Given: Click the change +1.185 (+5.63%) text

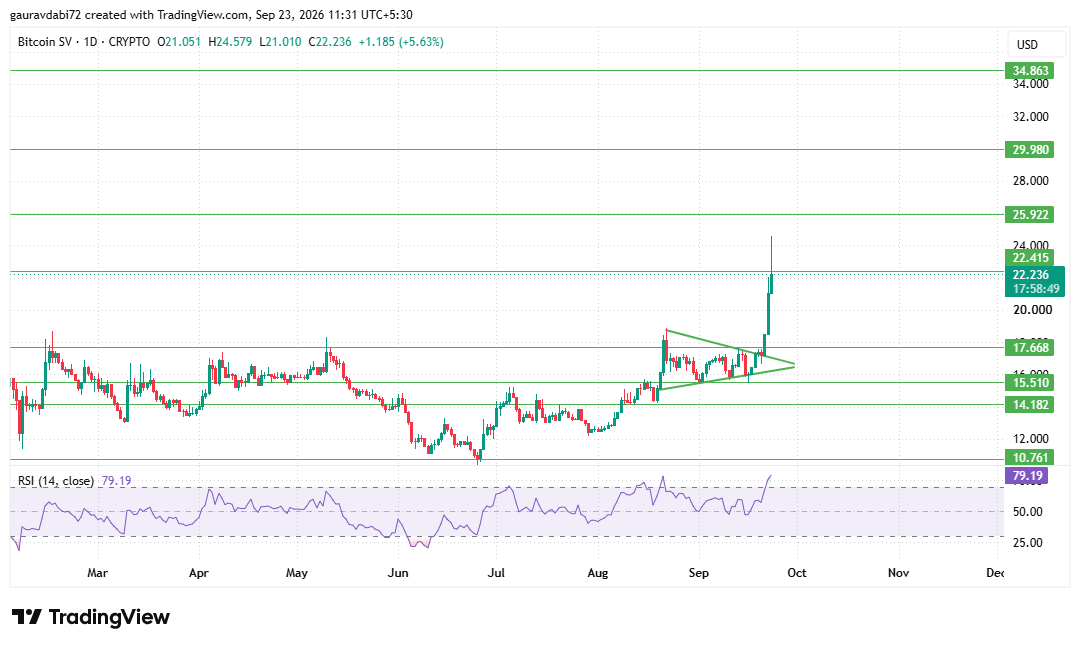Looking at the screenshot, I should pyautogui.click(x=402, y=42).
